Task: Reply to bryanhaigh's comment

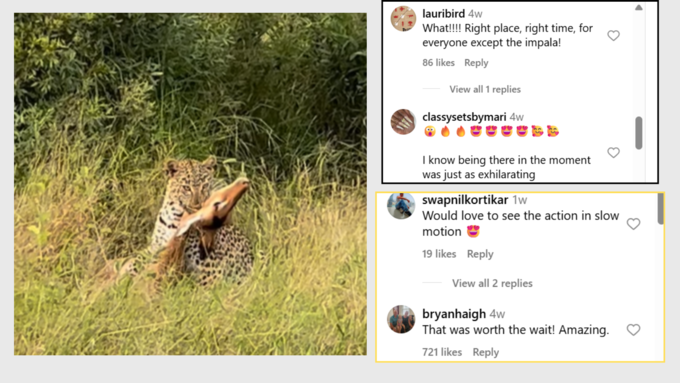Action: coord(486,352)
